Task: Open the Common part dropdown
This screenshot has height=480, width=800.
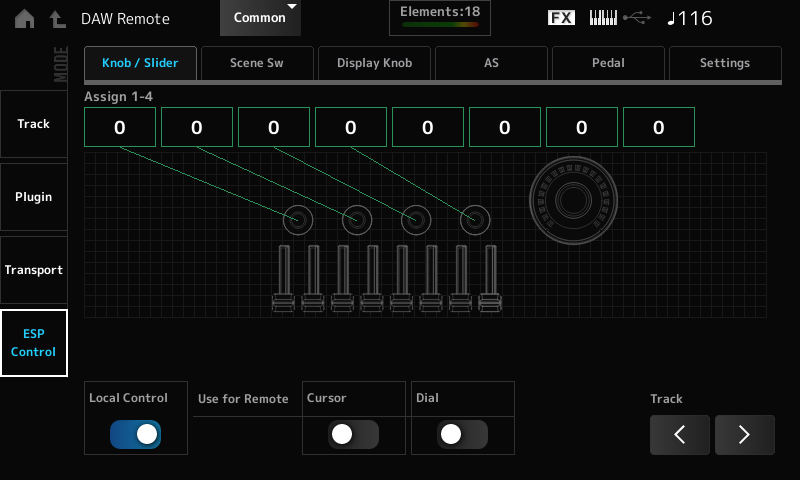Action: pos(260,18)
